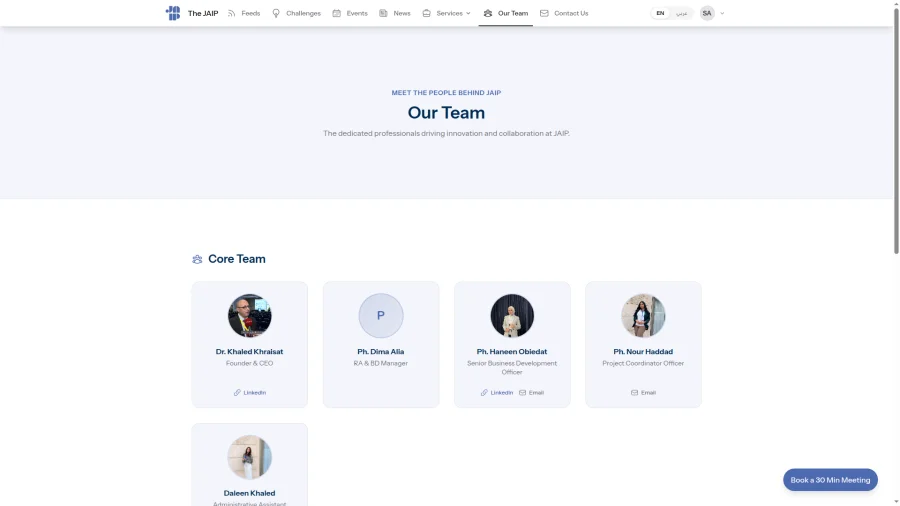Click the Events calendar icon
900x506 pixels.
[337, 13]
